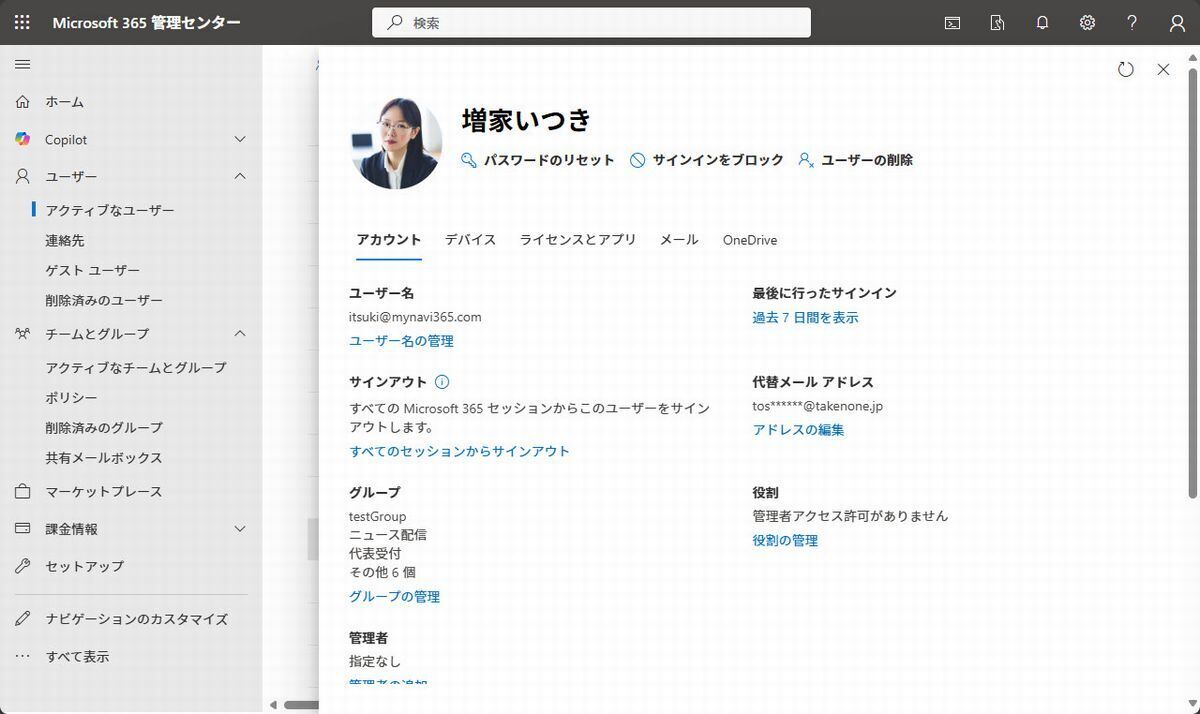Click the testGroup group entry
Screen dimensions: 1200x714
[377, 516]
